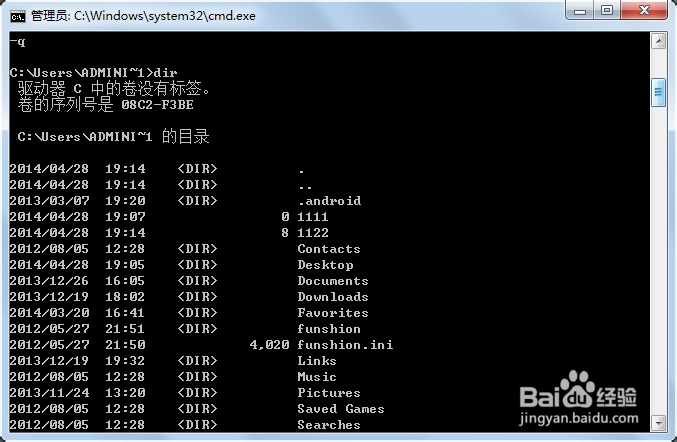
Task: Click the file size value 4,020
Action: point(269,344)
